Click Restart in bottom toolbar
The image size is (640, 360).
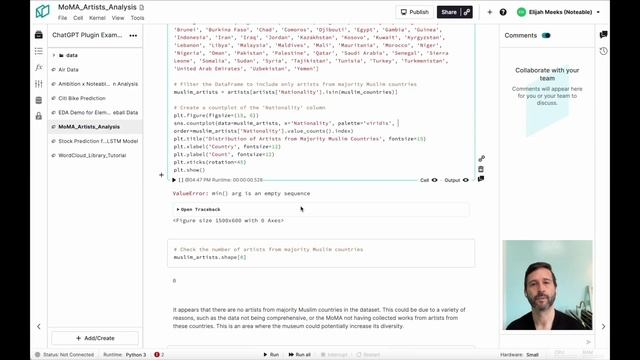368,355
